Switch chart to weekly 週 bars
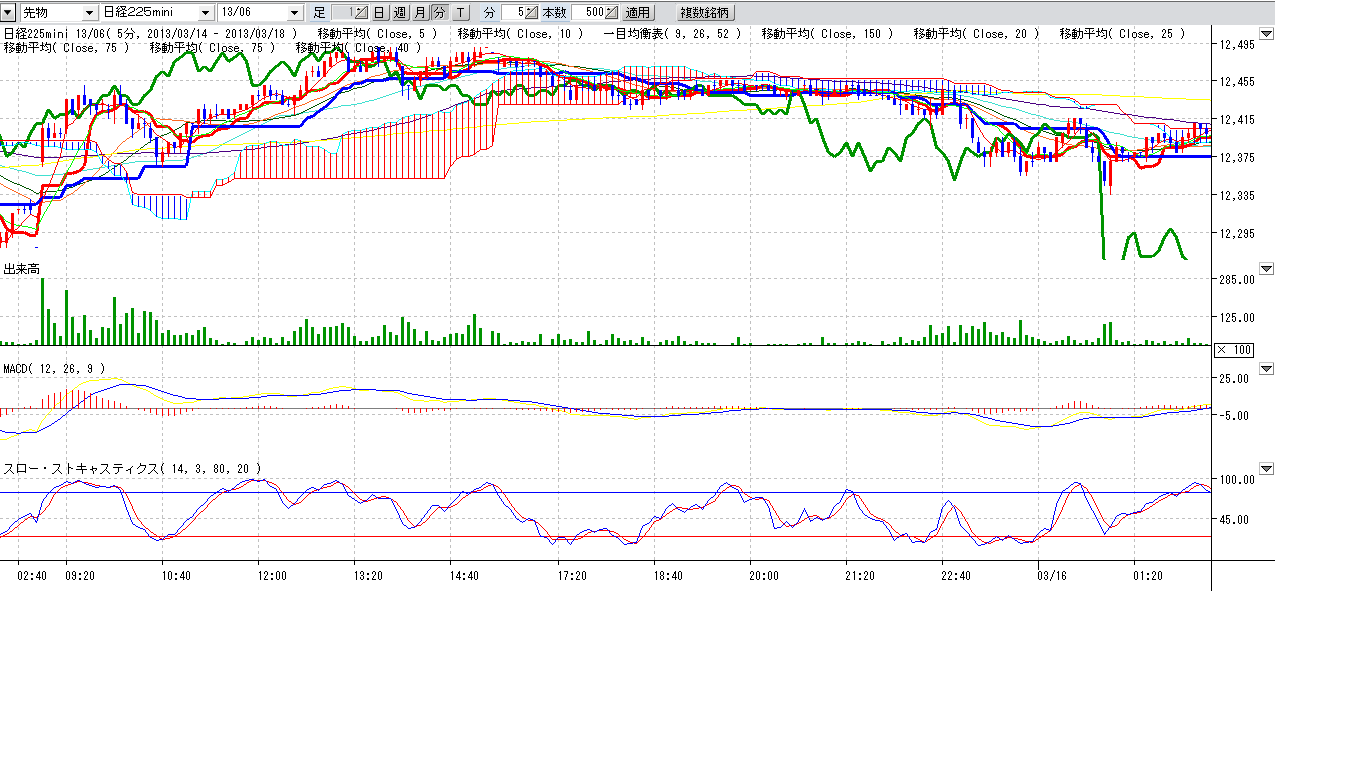The image size is (1366, 768). (x=399, y=12)
